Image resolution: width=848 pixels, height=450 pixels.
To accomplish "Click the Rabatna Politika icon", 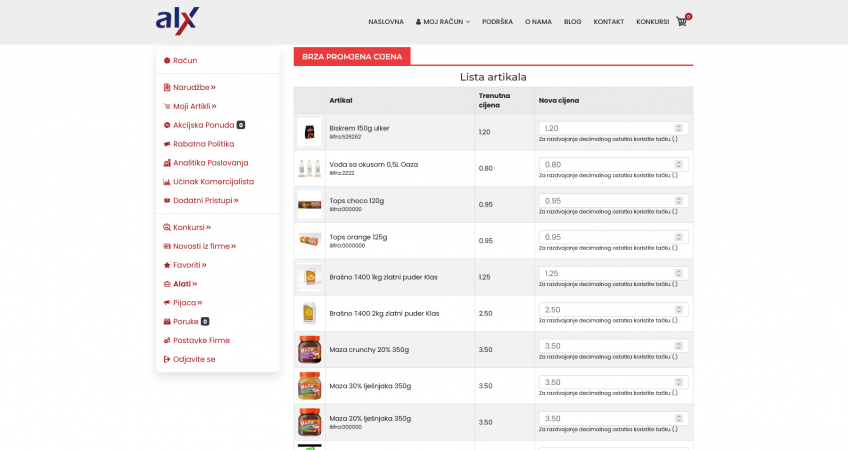I will tap(167, 144).
